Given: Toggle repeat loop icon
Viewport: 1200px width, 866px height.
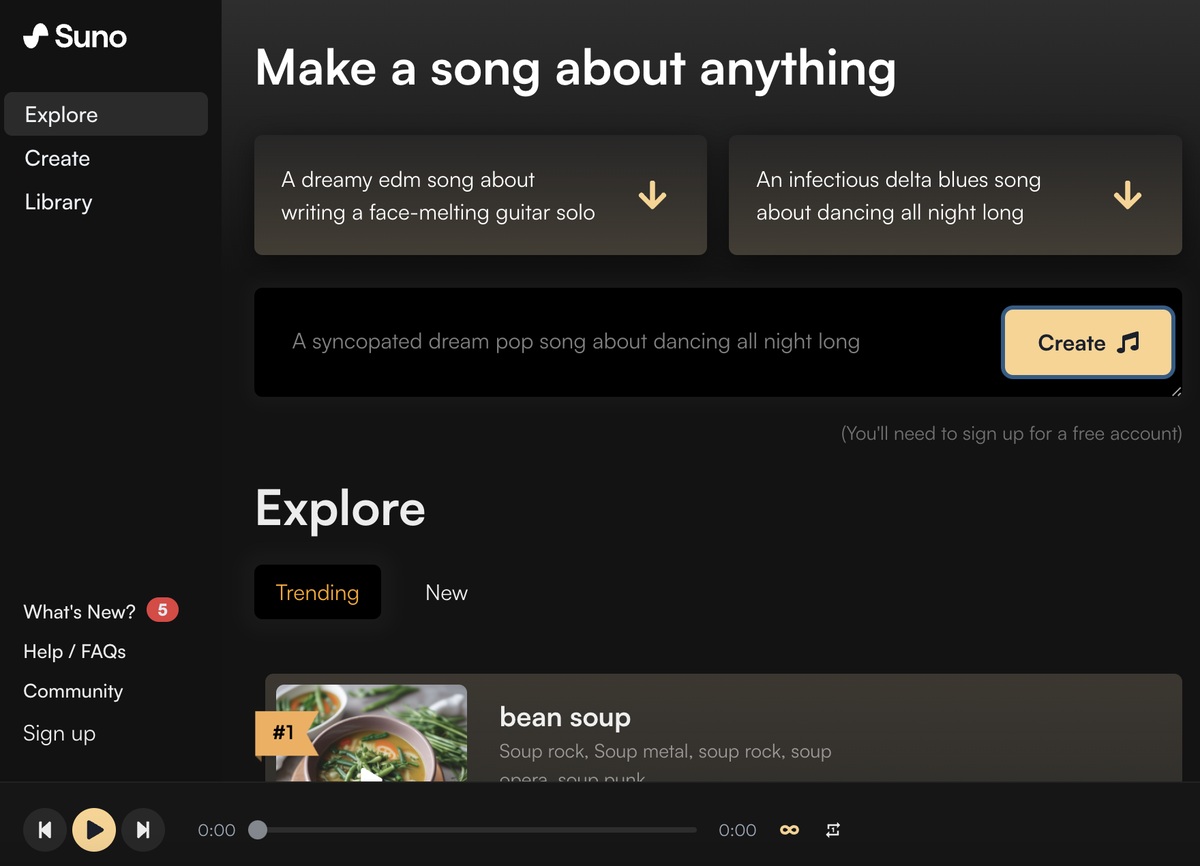Looking at the screenshot, I should click(833, 830).
